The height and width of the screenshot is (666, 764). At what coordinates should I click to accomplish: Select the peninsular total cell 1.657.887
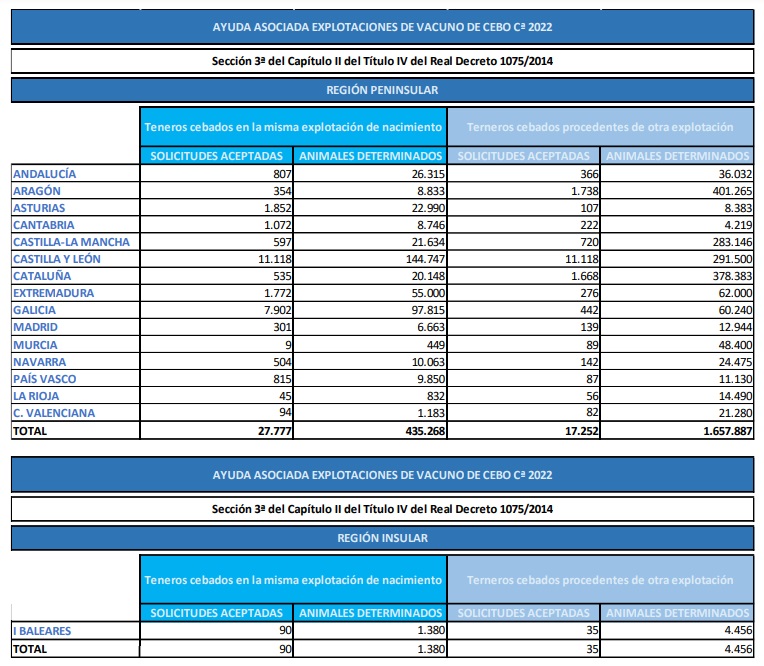click(720, 431)
